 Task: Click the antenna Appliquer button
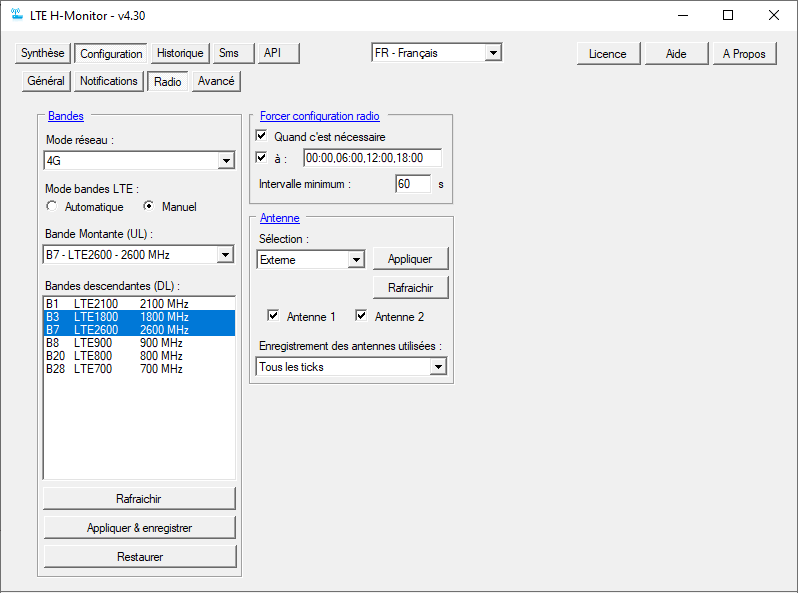[x=410, y=259]
